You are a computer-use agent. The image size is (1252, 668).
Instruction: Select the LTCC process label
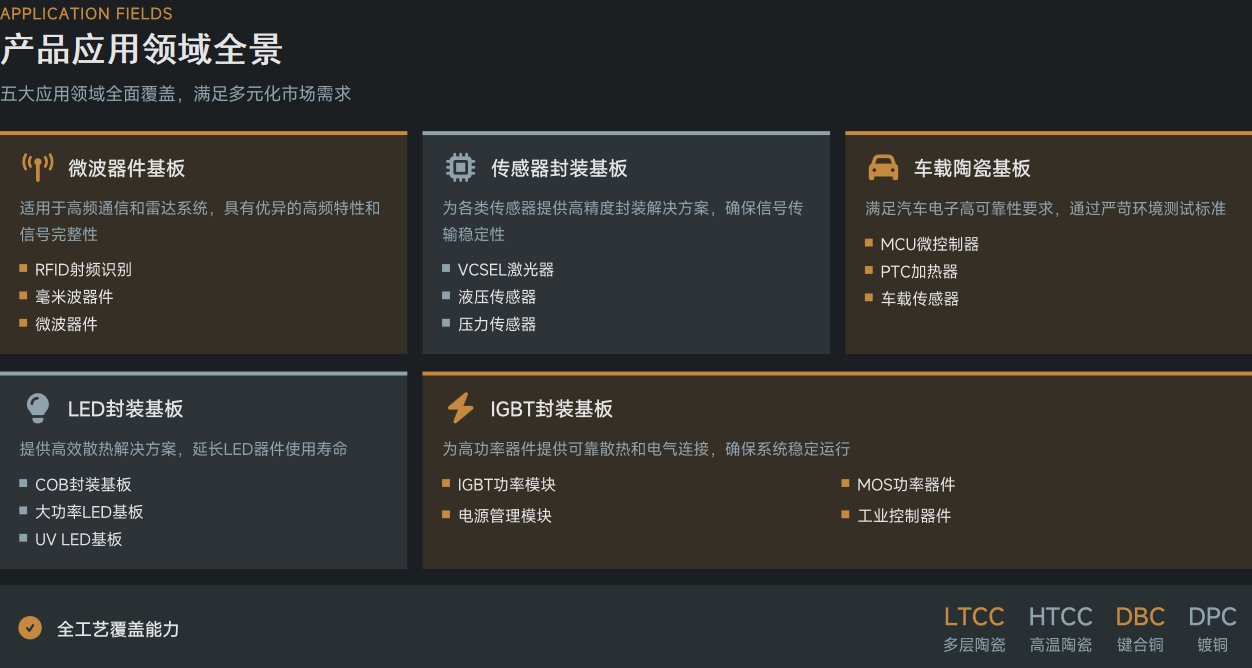pyautogui.click(x=974, y=617)
